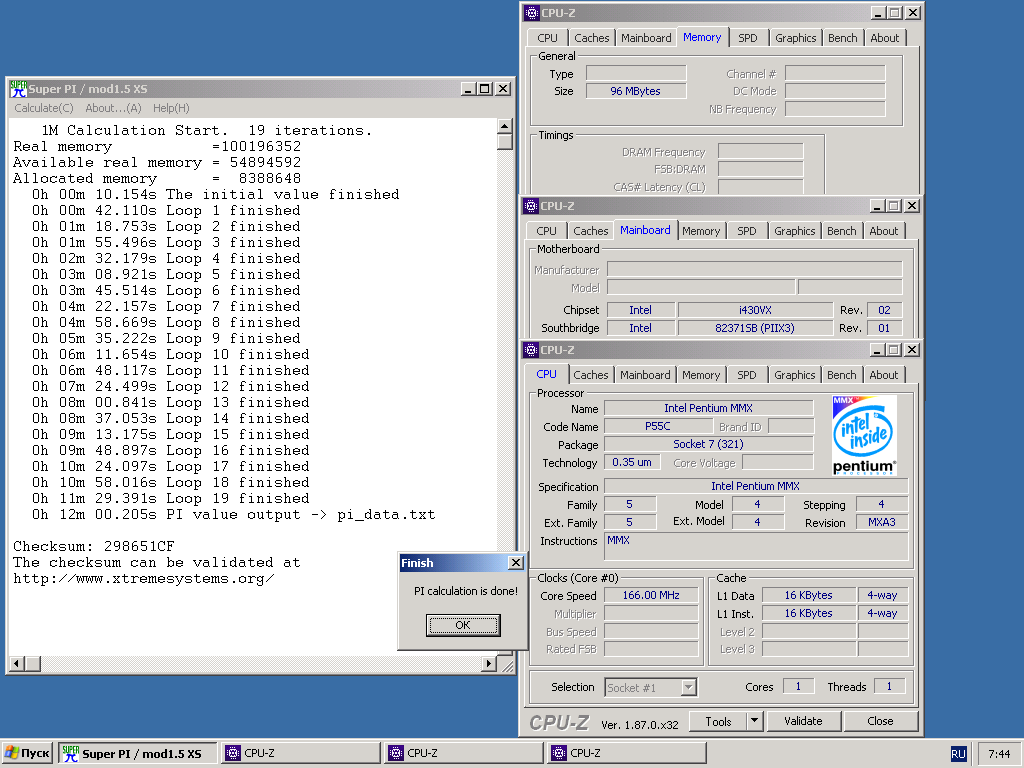Click the Validate button in CPU-Z
The height and width of the screenshot is (768, 1024).
tap(803, 721)
